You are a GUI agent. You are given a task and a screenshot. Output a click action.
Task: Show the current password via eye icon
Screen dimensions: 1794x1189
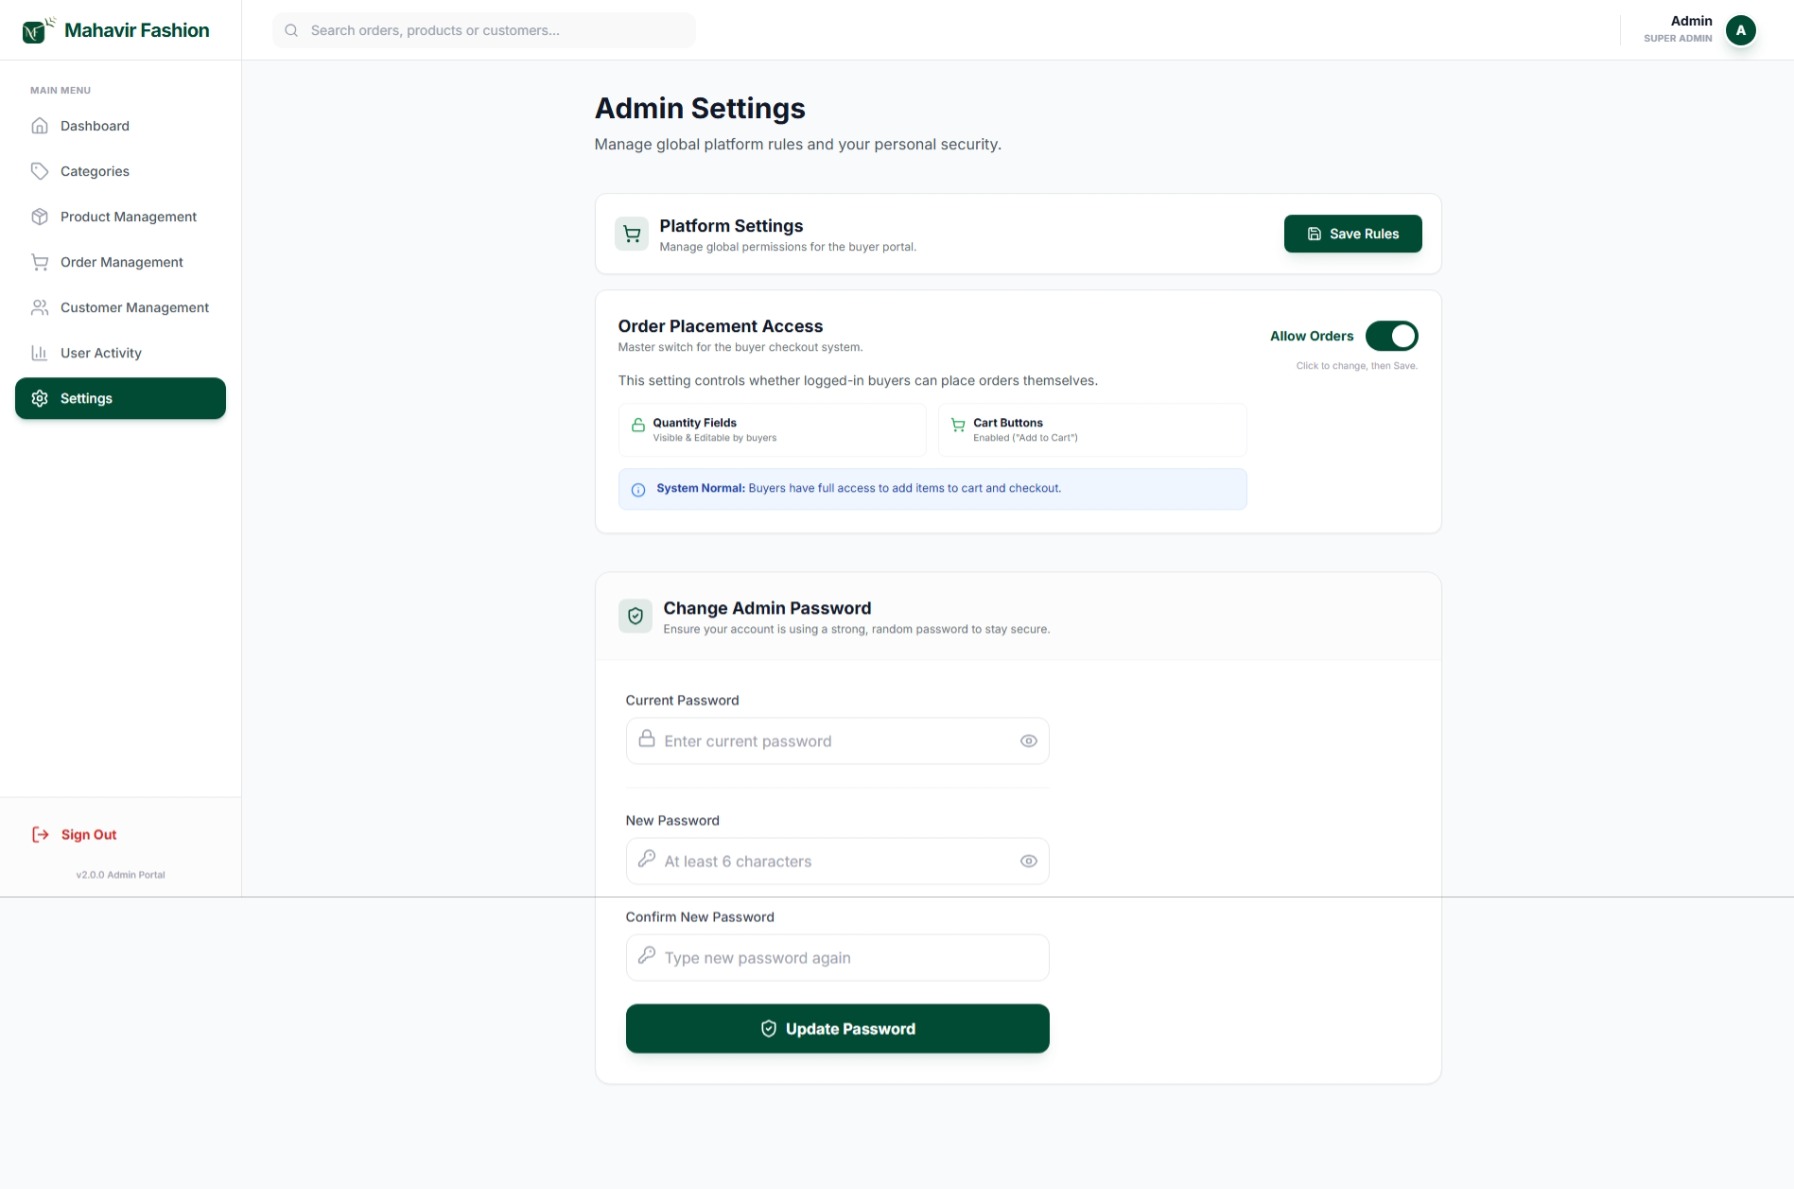pyautogui.click(x=1028, y=741)
